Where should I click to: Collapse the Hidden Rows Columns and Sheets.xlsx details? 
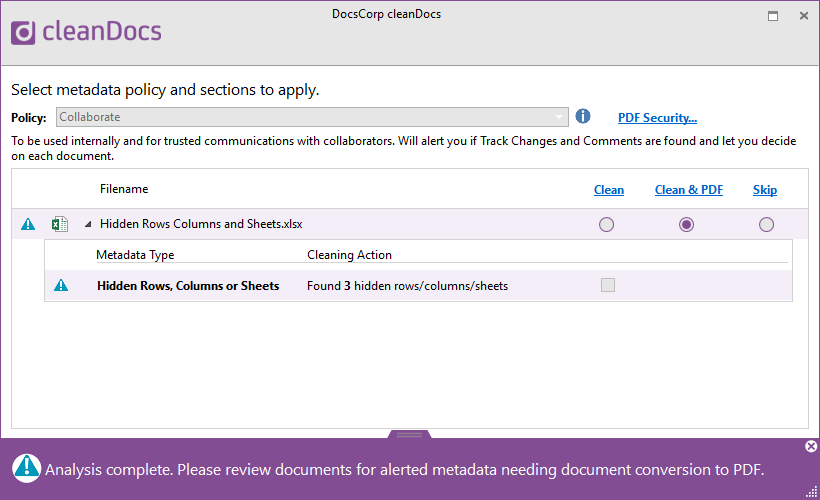(x=88, y=224)
